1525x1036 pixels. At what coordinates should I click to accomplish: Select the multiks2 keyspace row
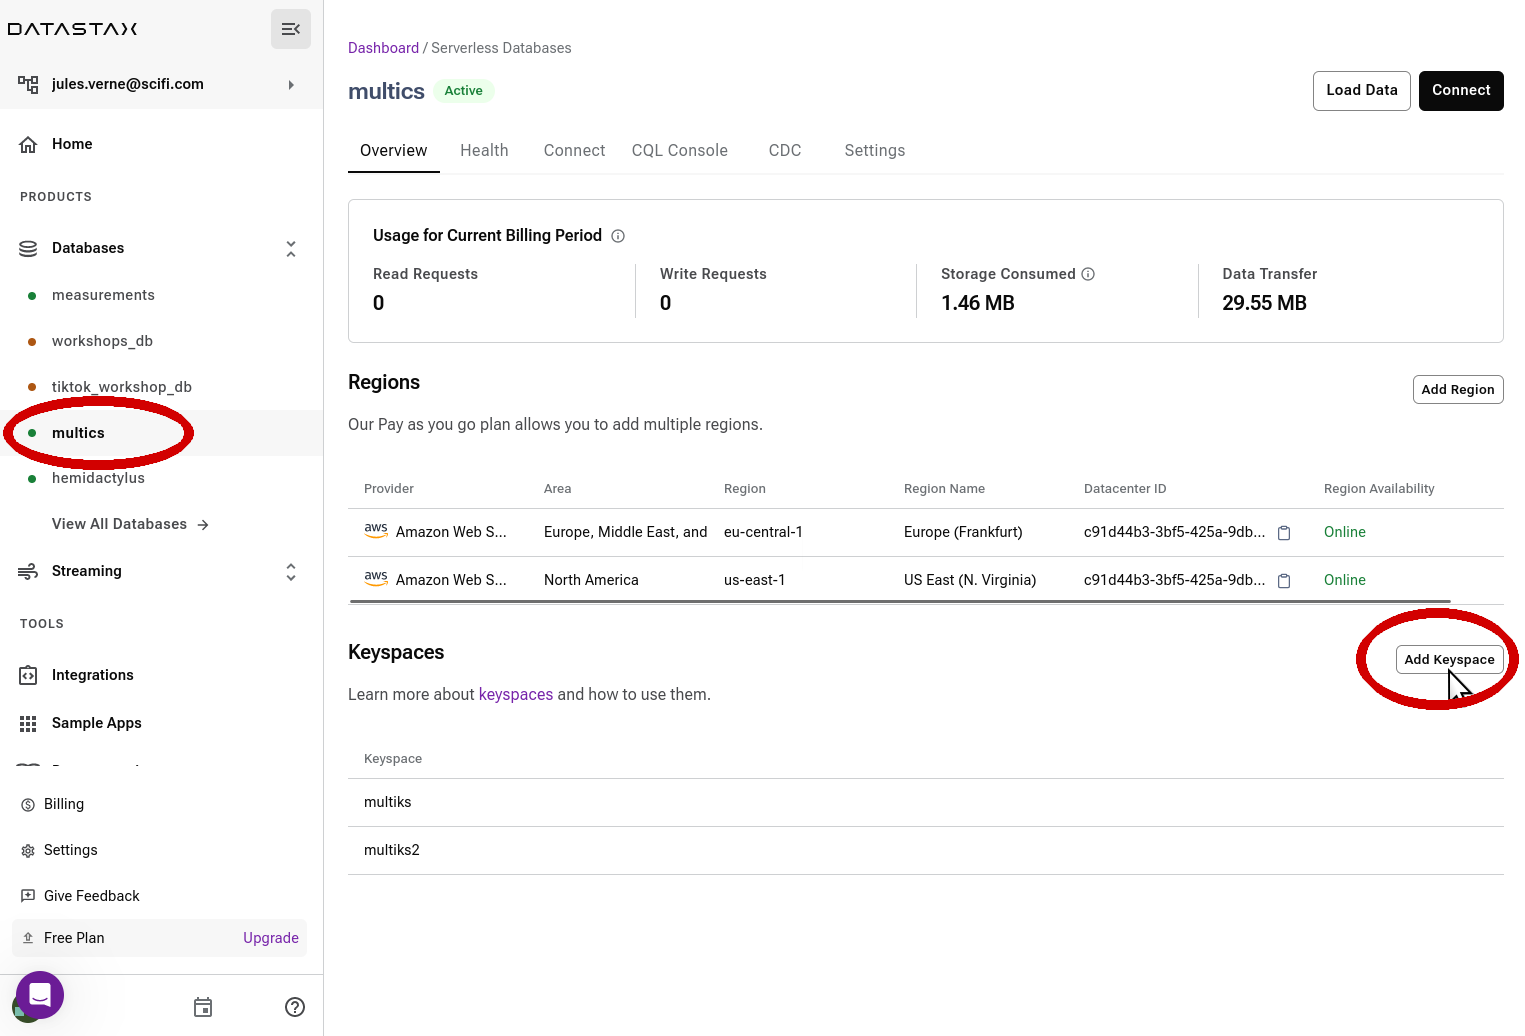point(926,850)
